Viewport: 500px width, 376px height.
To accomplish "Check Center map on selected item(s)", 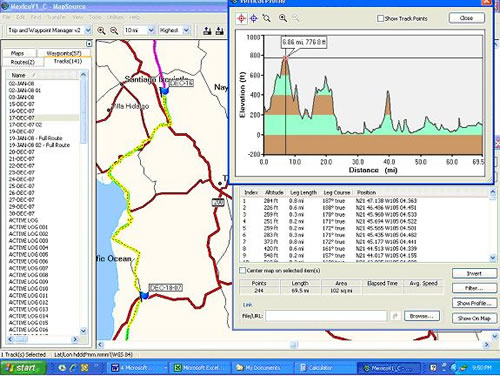I will [x=243, y=270].
